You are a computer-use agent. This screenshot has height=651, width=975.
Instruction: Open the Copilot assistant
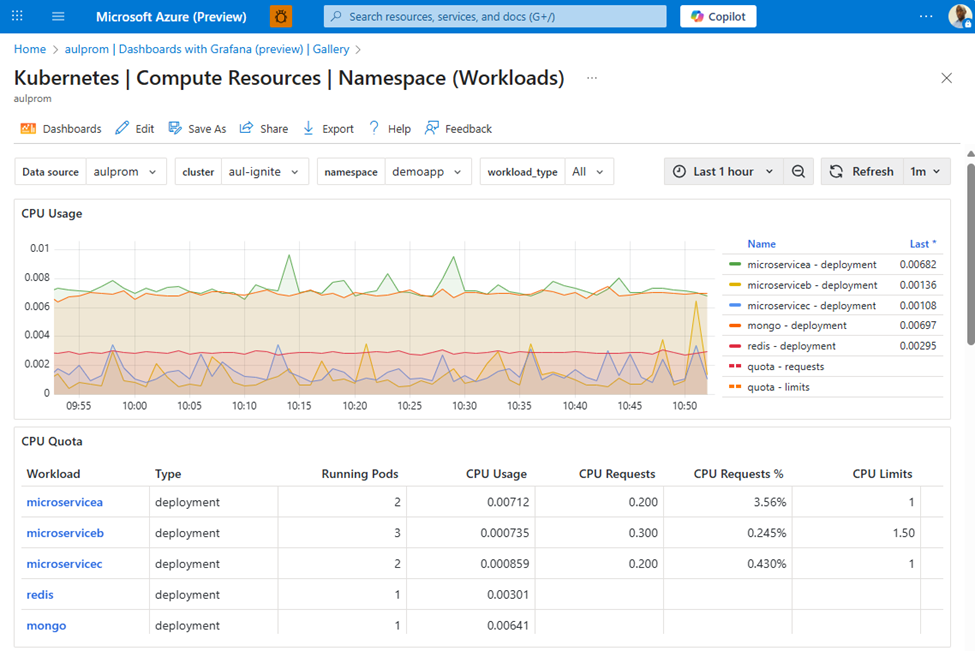pyautogui.click(x=718, y=16)
